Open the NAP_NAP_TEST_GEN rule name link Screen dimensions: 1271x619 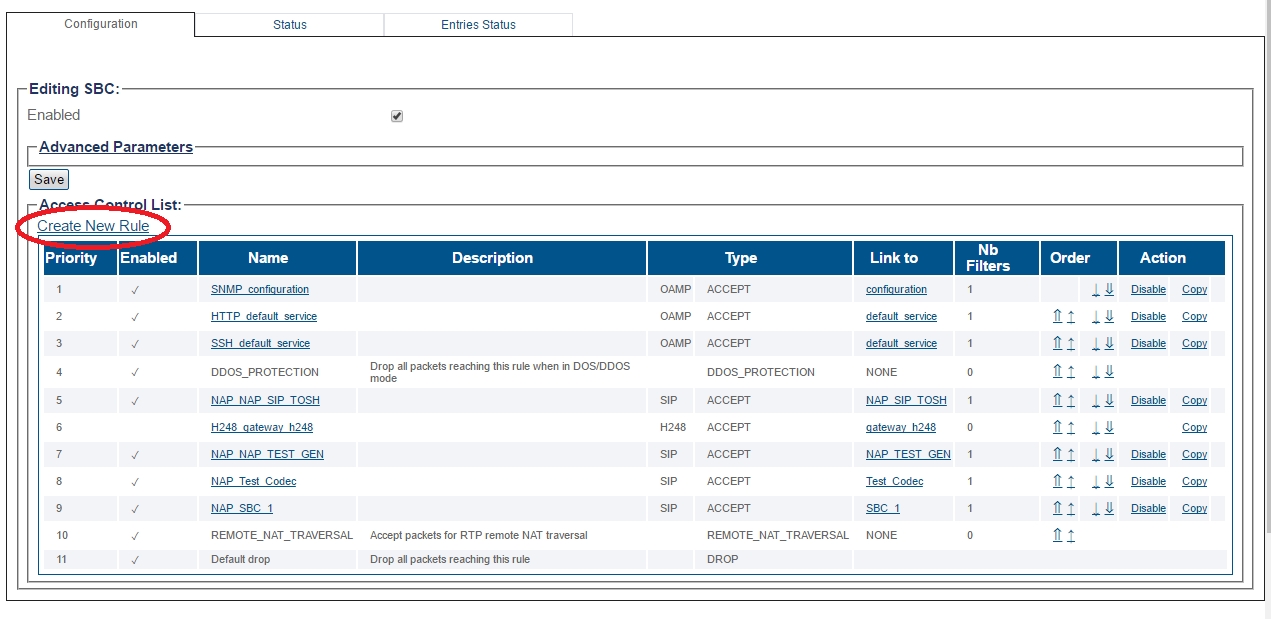(x=267, y=455)
